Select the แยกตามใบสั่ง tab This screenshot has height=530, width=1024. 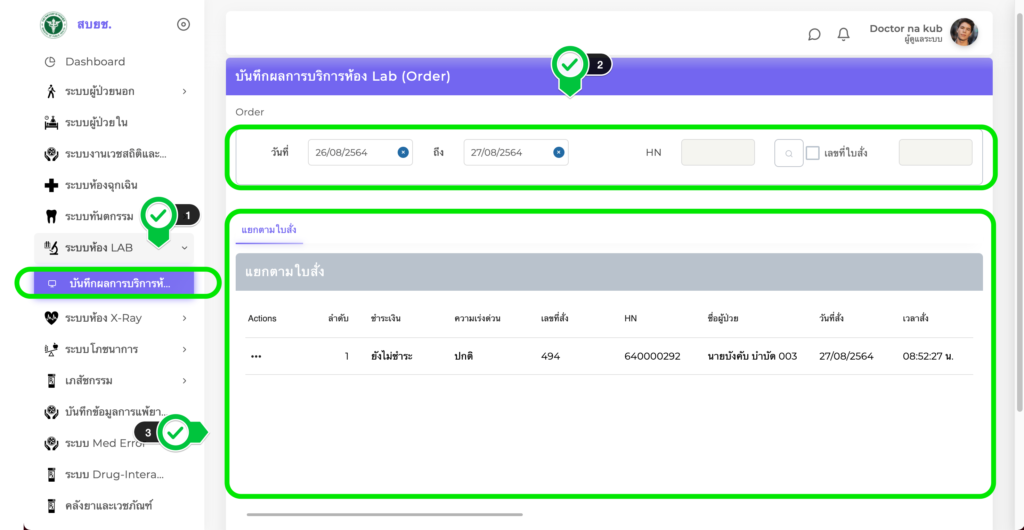point(269,230)
